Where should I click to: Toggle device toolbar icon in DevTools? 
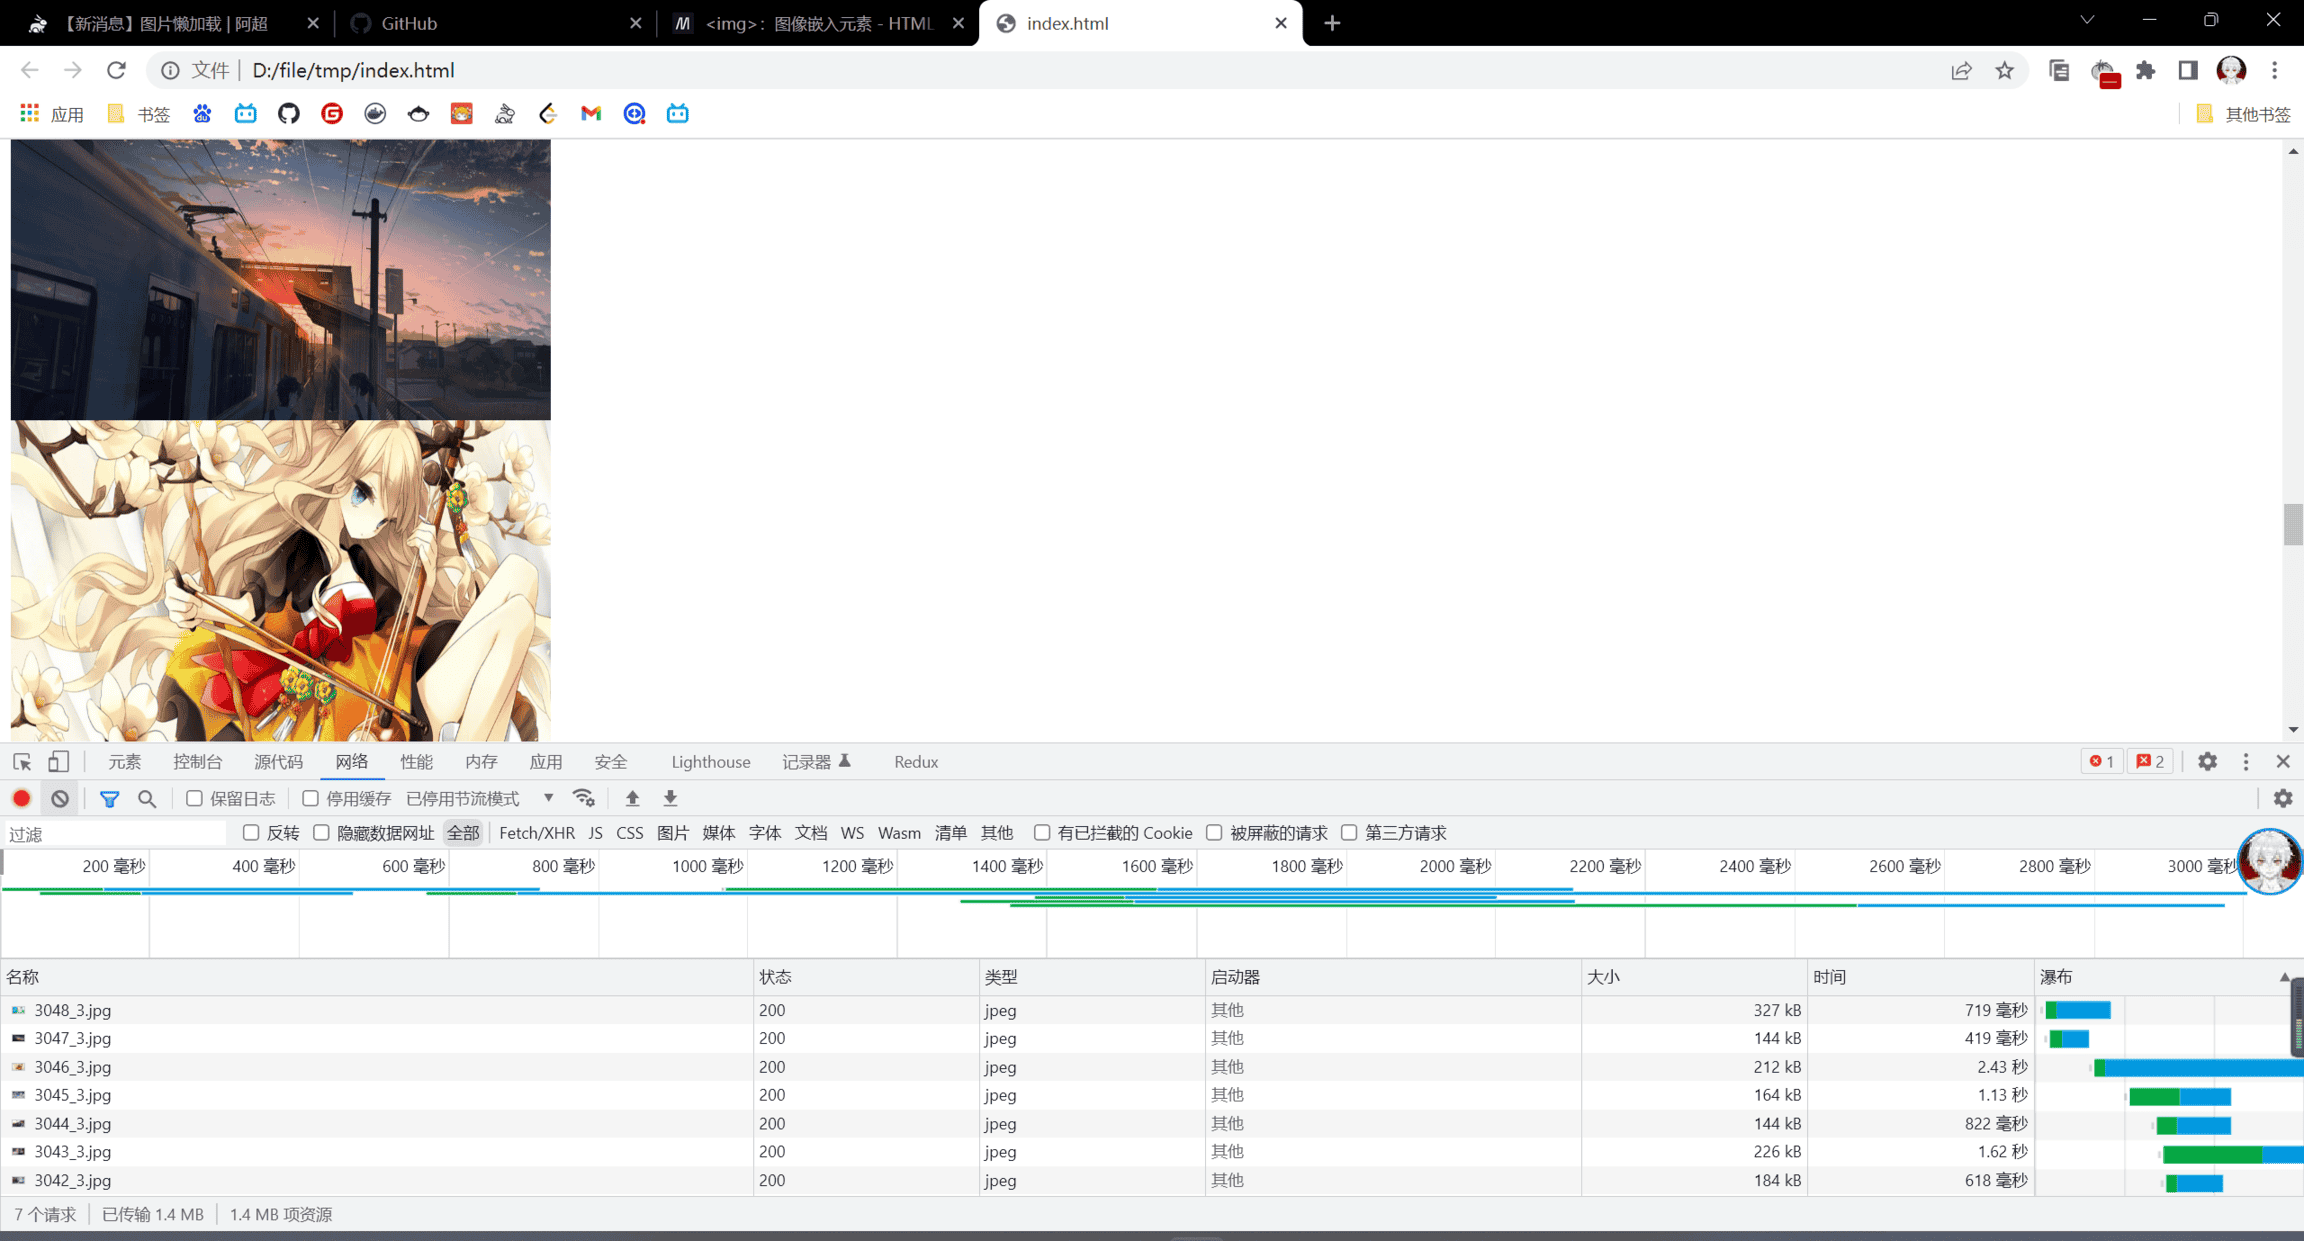[59, 762]
